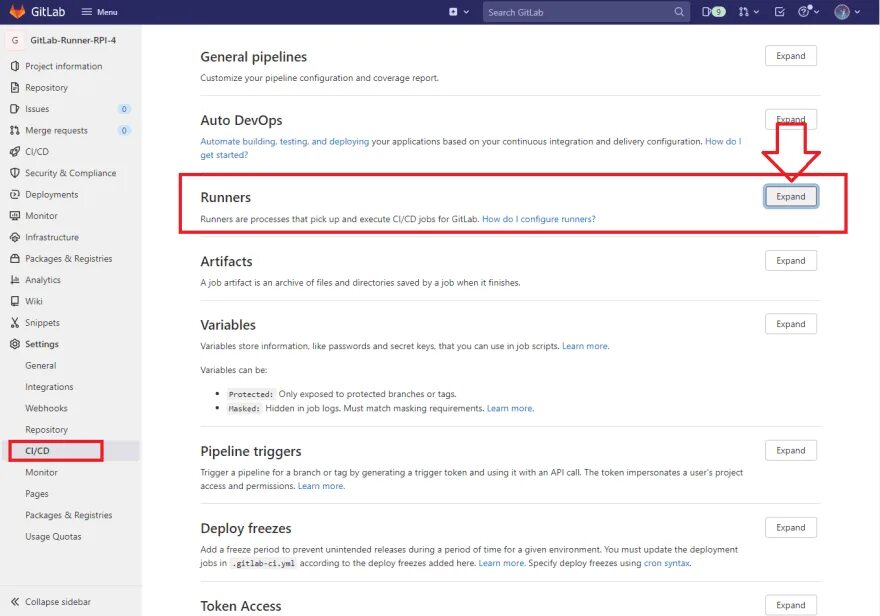Click Learn more in Deploy freezes
The width and height of the screenshot is (880, 616).
coord(502,563)
